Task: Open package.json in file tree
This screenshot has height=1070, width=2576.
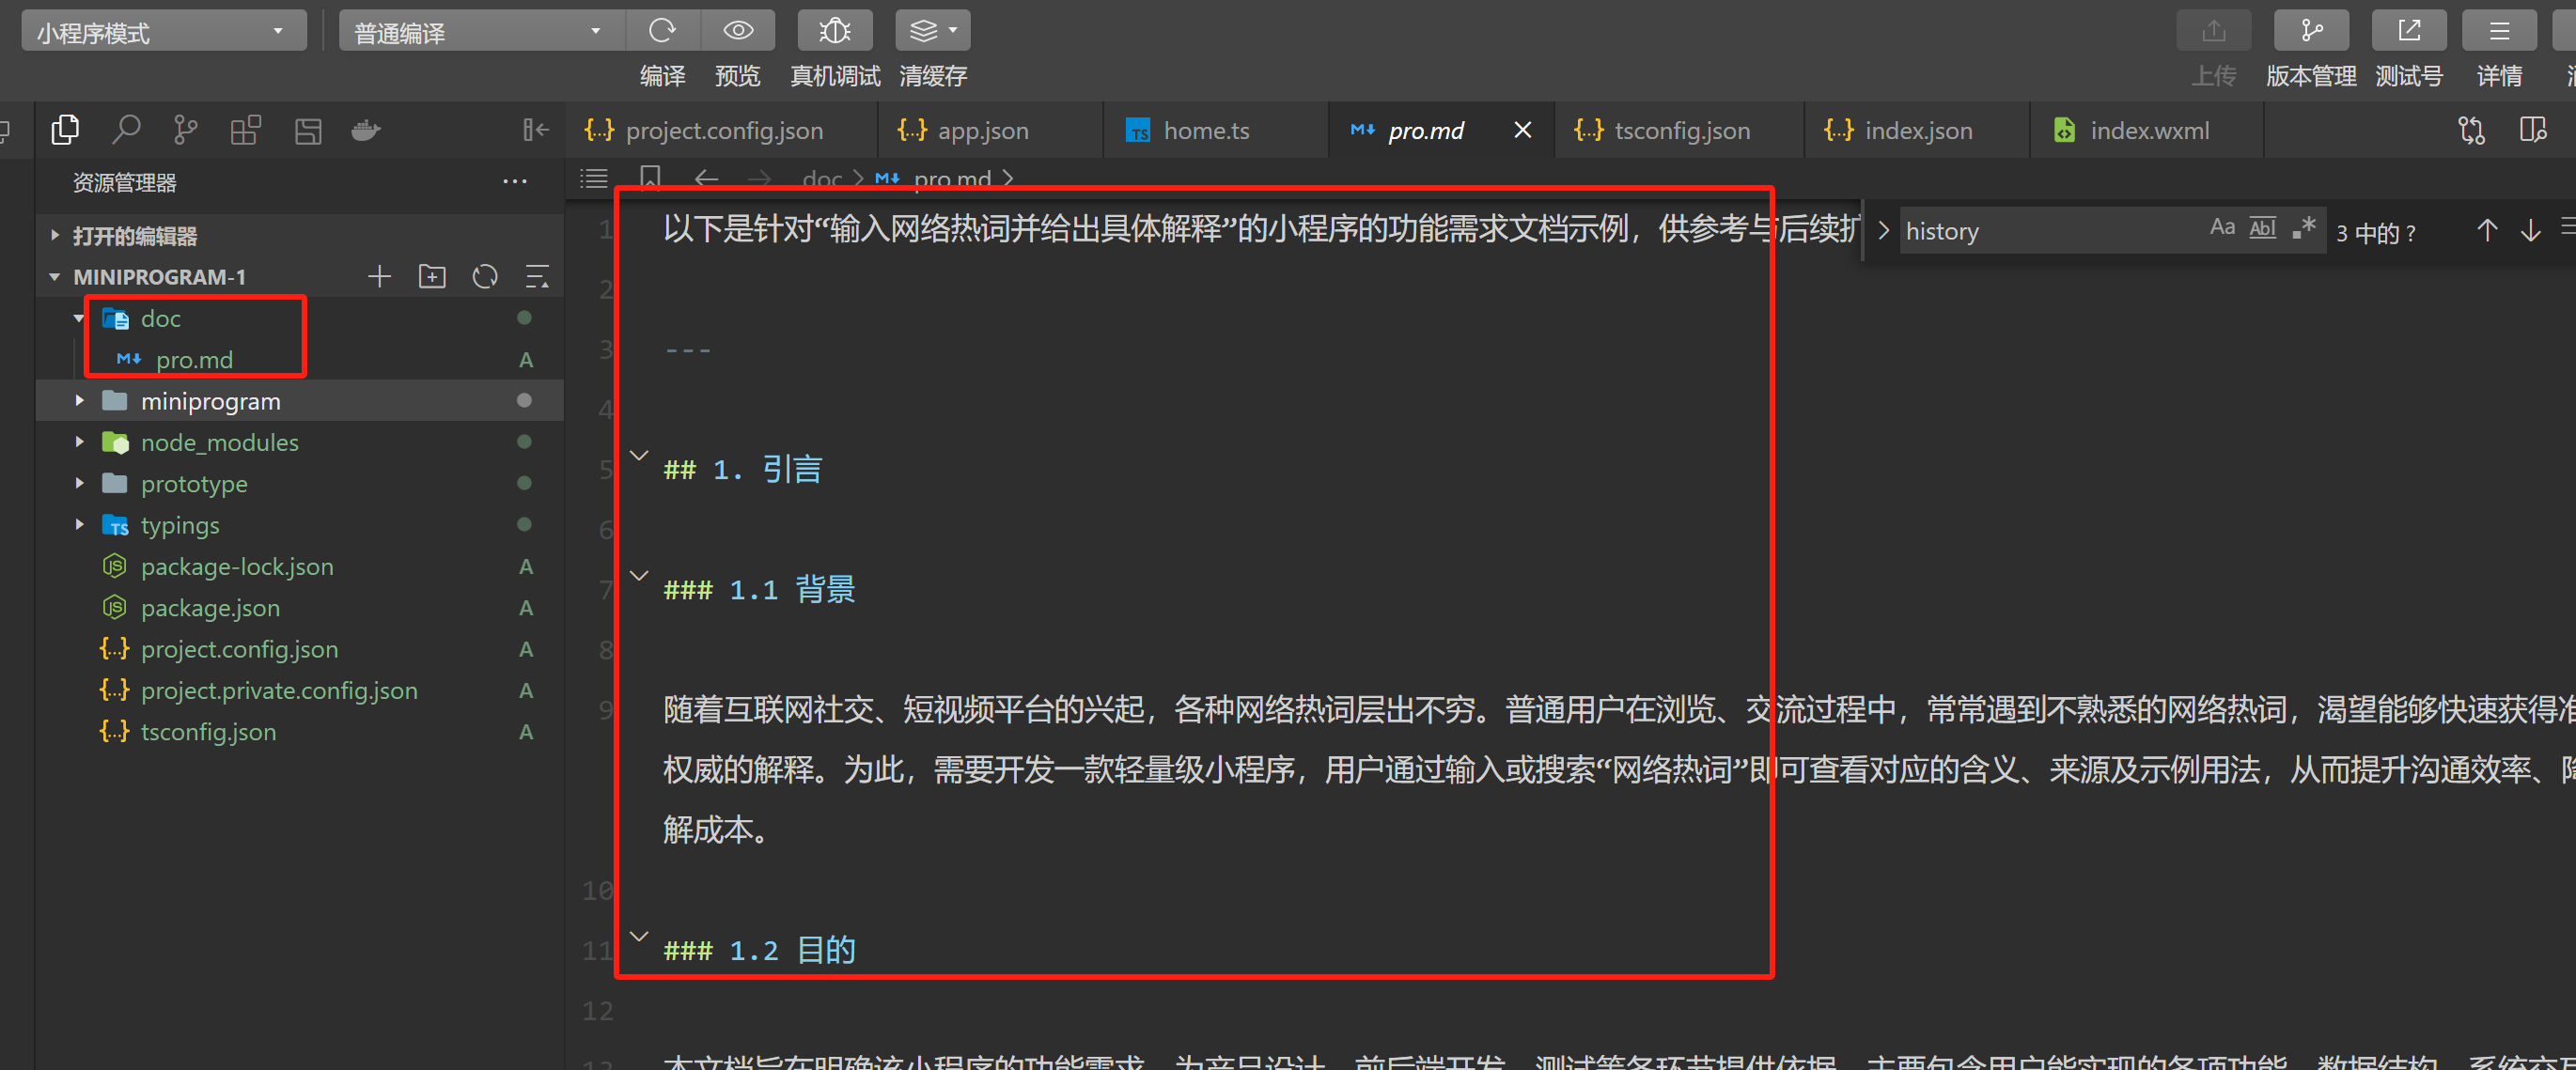Action: tap(210, 608)
